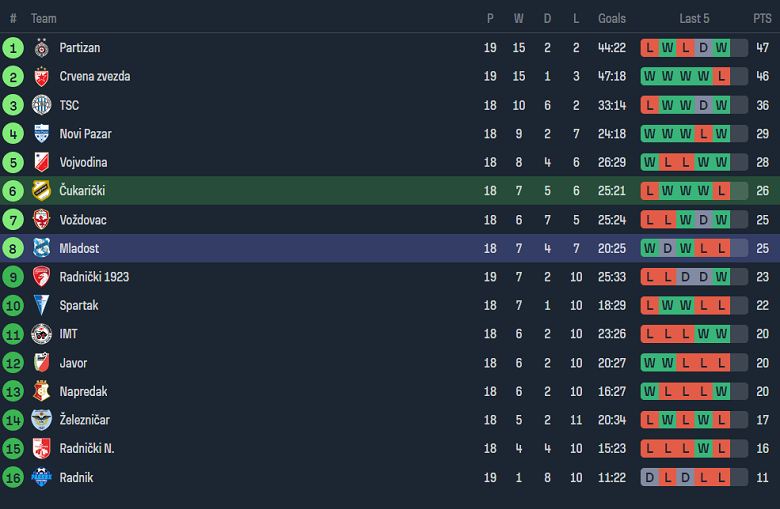This screenshot has width=780, height=509.
Task: Click the Last 5 column header
Action: [694, 19]
